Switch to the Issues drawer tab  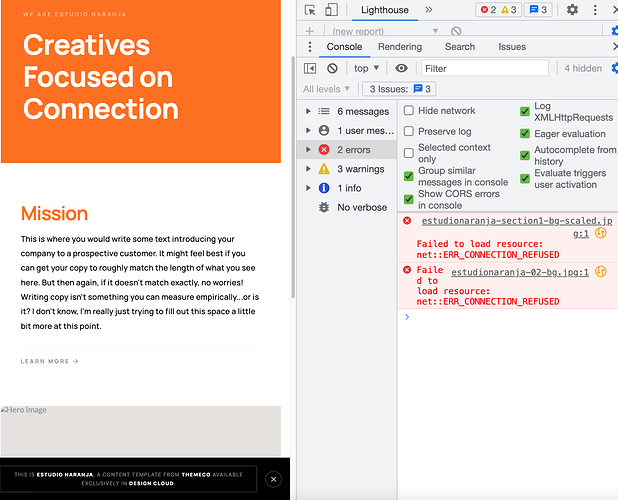512,47
